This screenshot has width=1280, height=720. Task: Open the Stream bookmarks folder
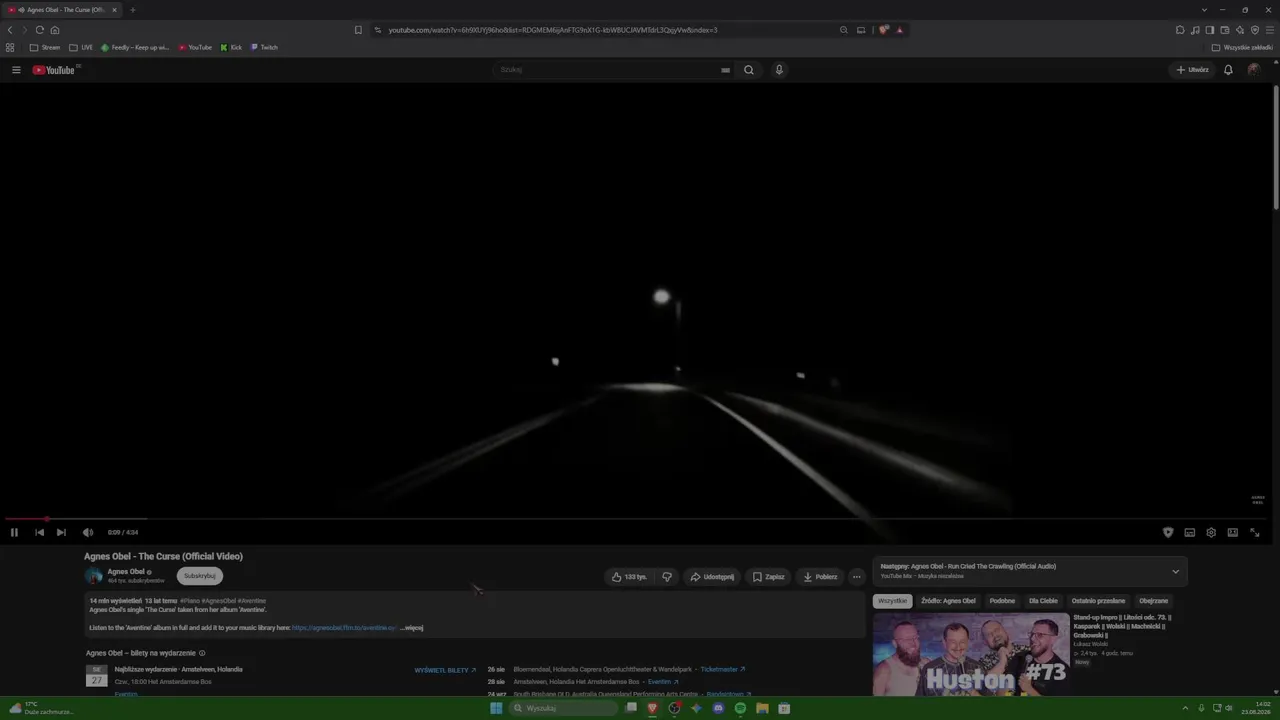point(45,47)
